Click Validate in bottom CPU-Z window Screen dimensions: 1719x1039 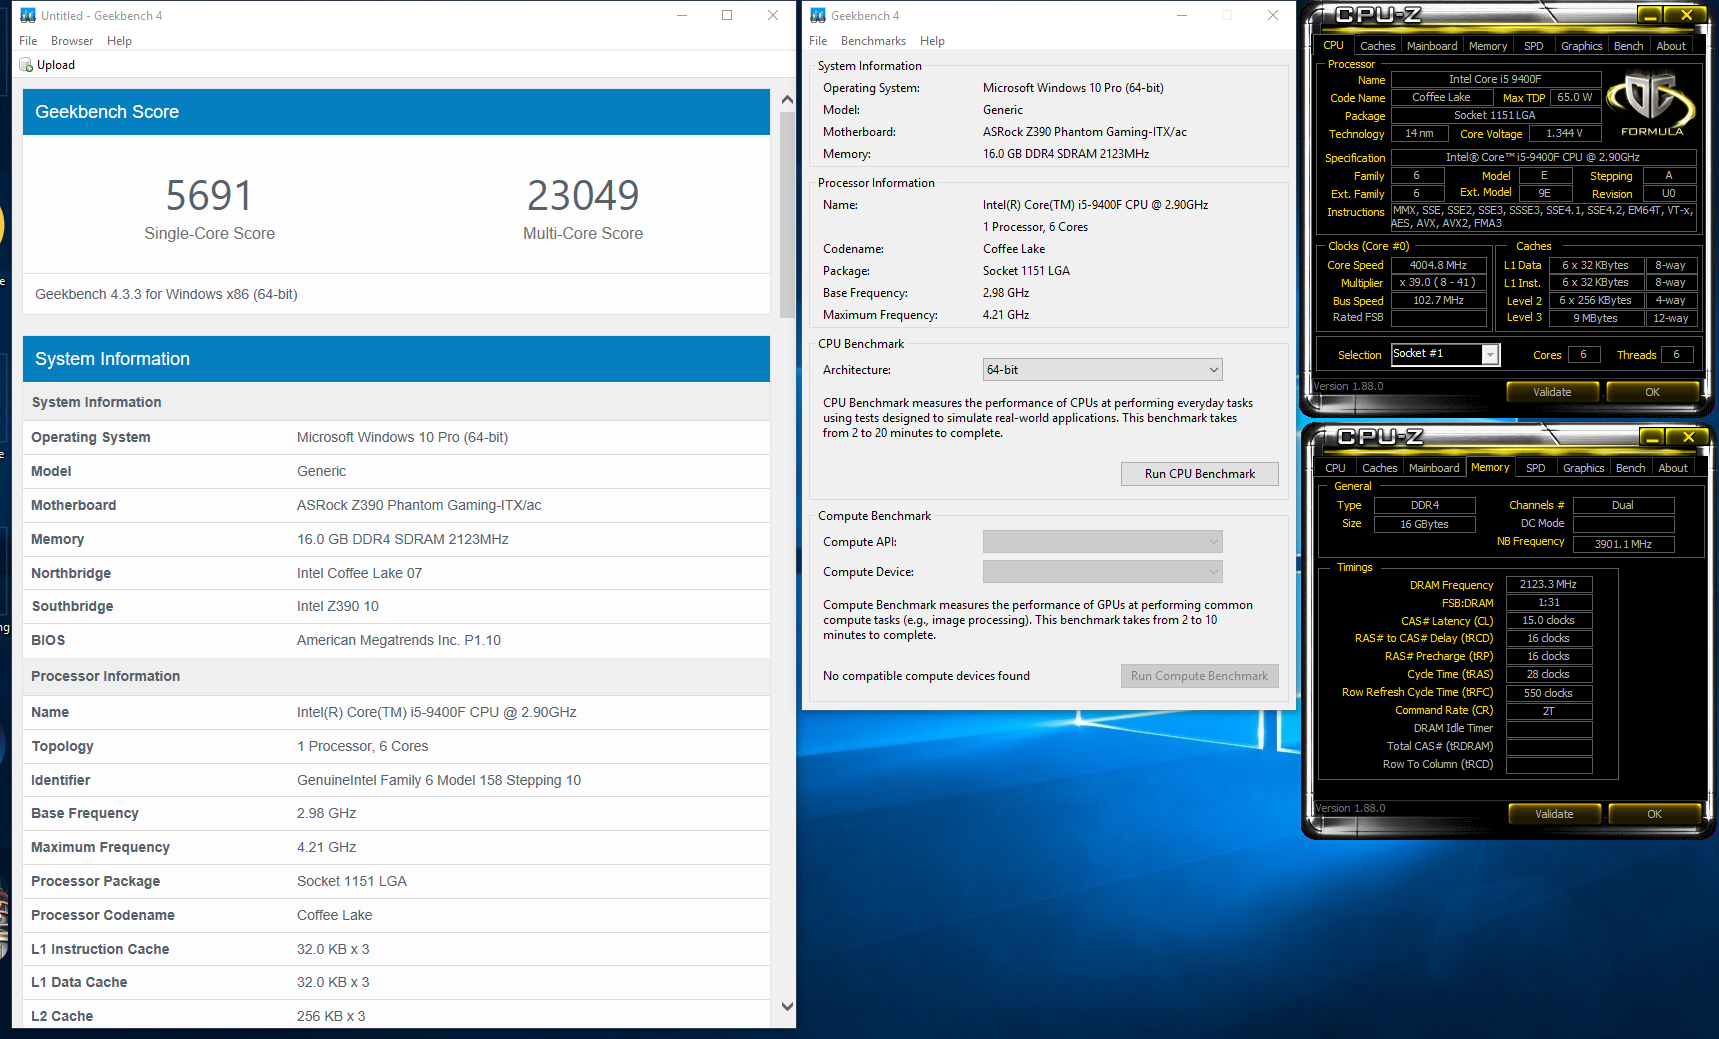1555,814
